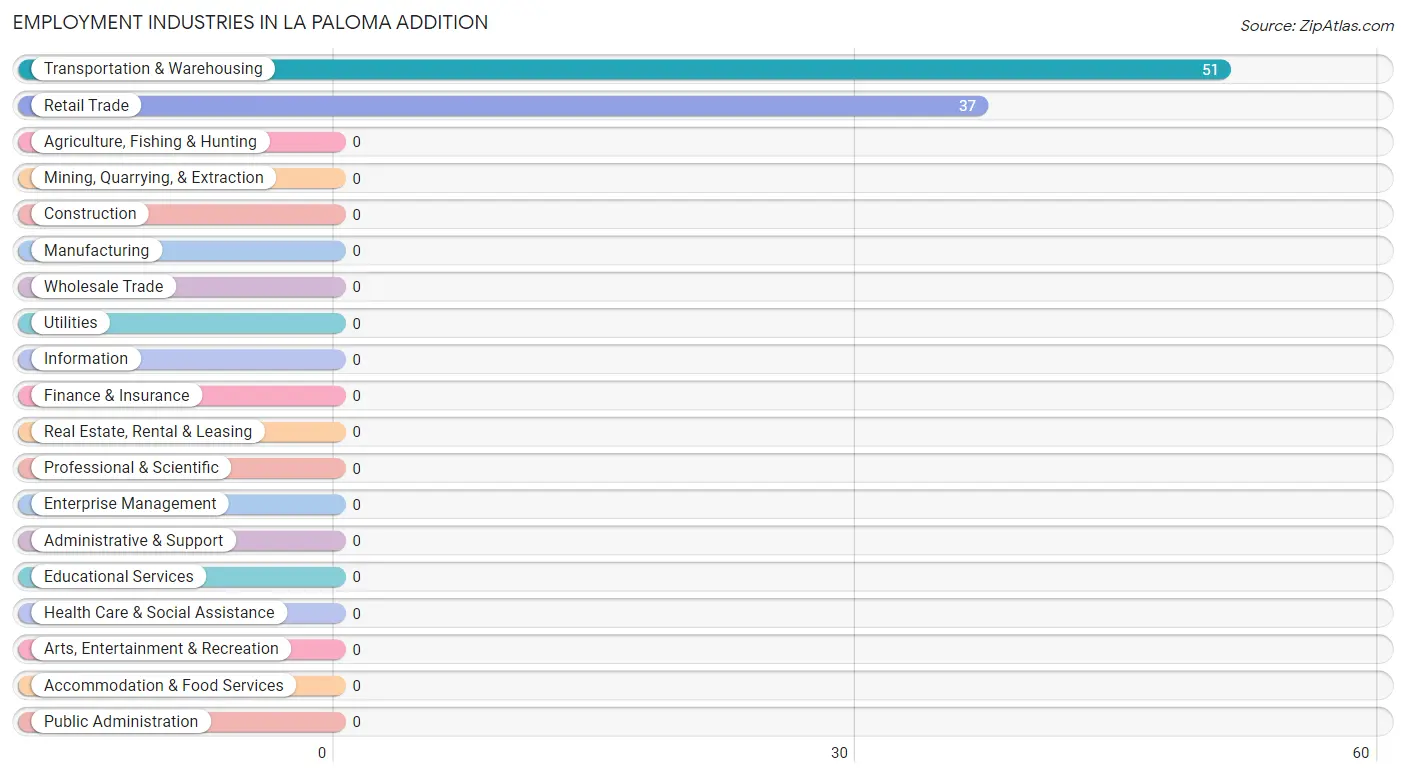
Task: Click the Wholesale Trade label
Action: 103,286
